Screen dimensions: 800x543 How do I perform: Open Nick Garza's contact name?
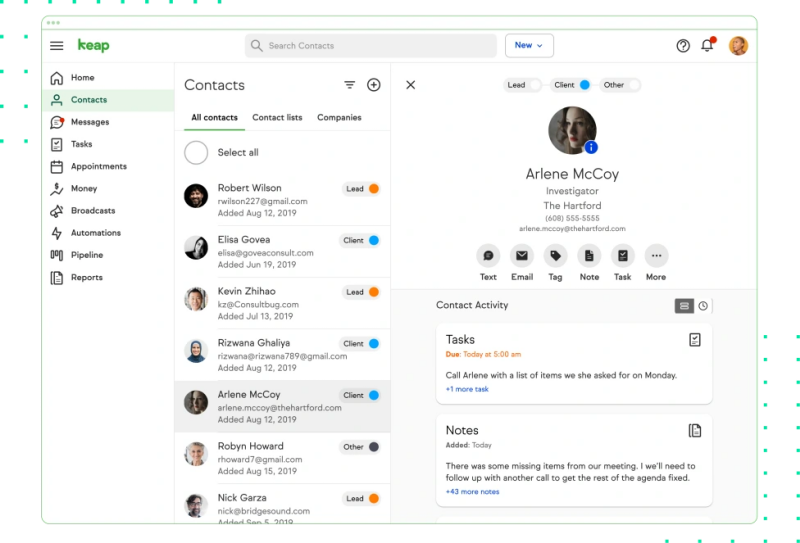[242, 498]
